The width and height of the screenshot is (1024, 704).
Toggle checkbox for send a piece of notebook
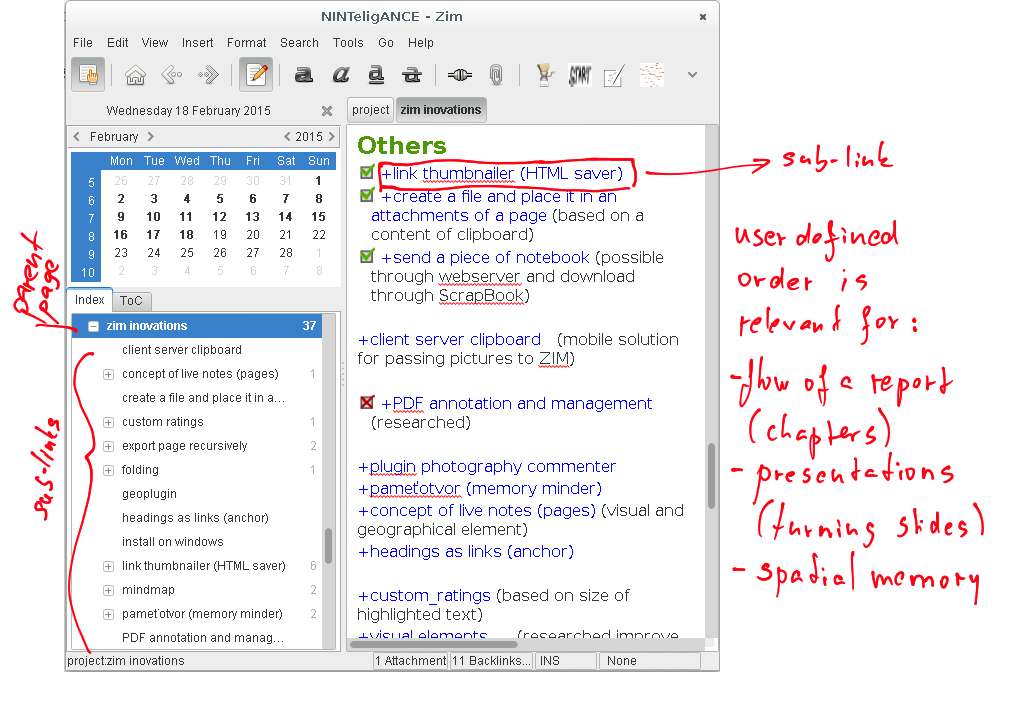[x=366, y=257]
